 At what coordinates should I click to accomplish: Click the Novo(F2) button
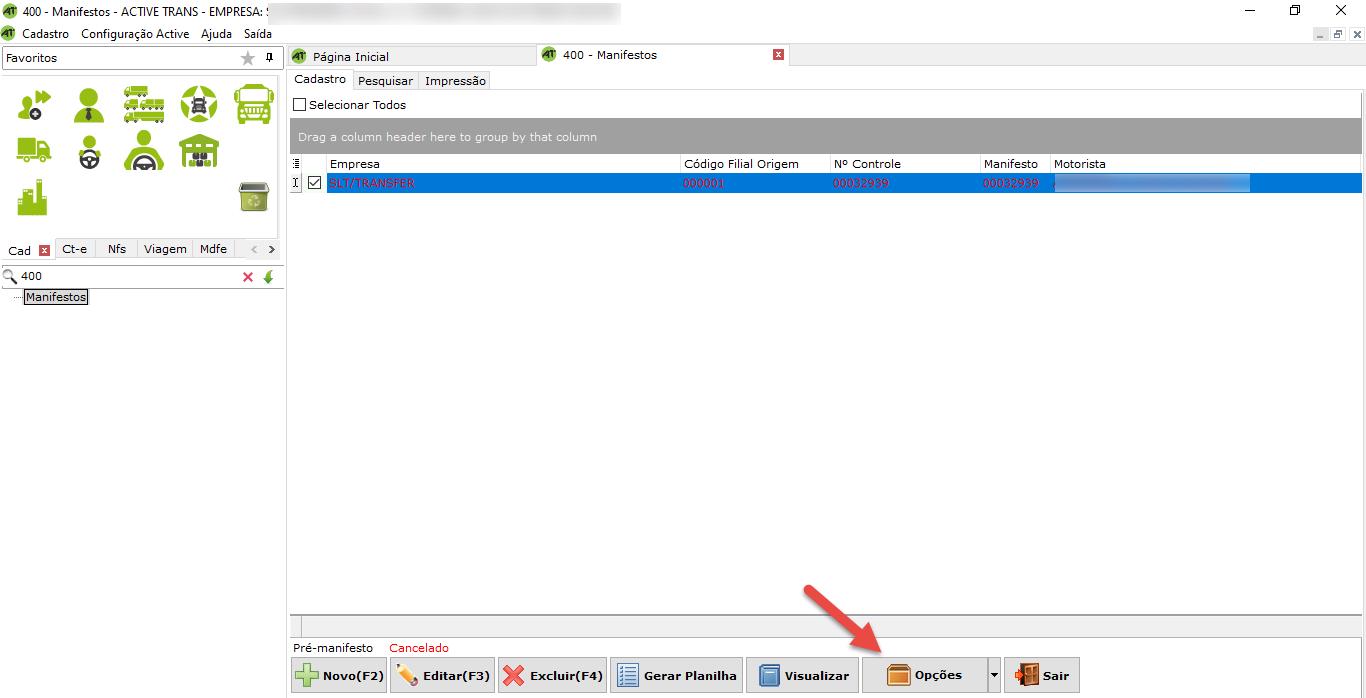[x=340, y=676]
